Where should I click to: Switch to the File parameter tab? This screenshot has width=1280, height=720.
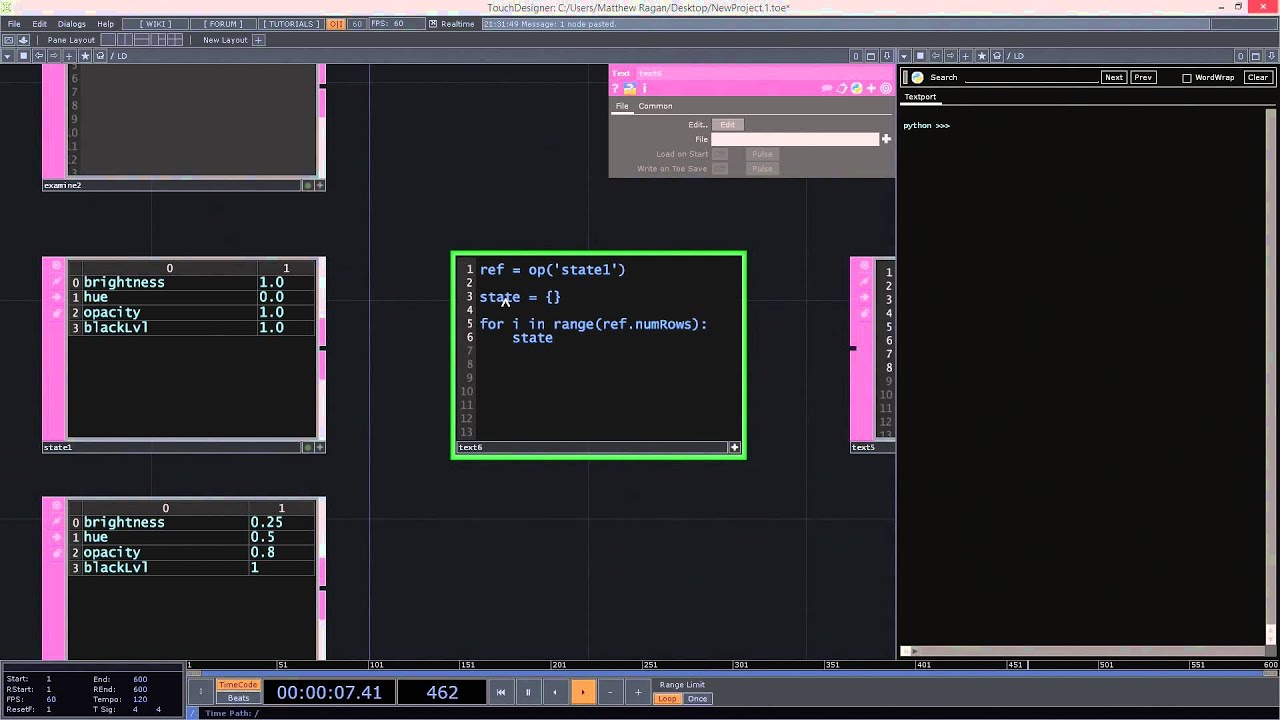tap(622, 106)
